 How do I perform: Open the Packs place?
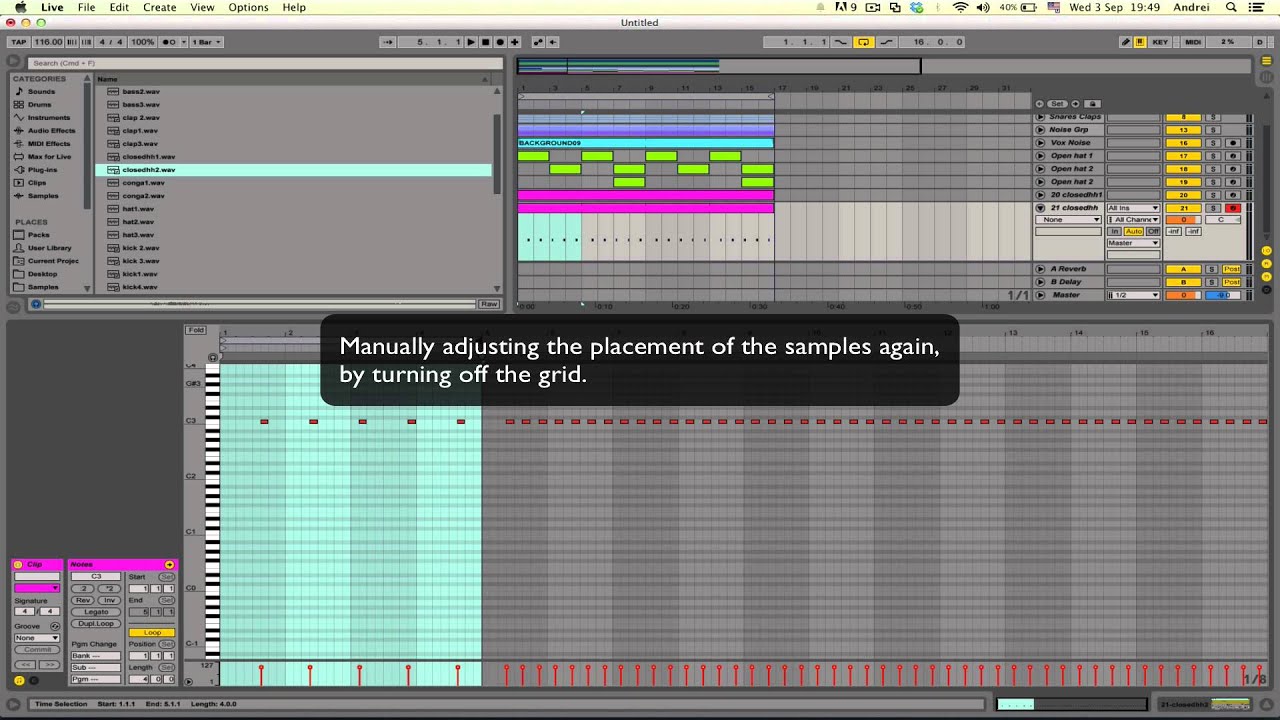click(x=38, y=235)
